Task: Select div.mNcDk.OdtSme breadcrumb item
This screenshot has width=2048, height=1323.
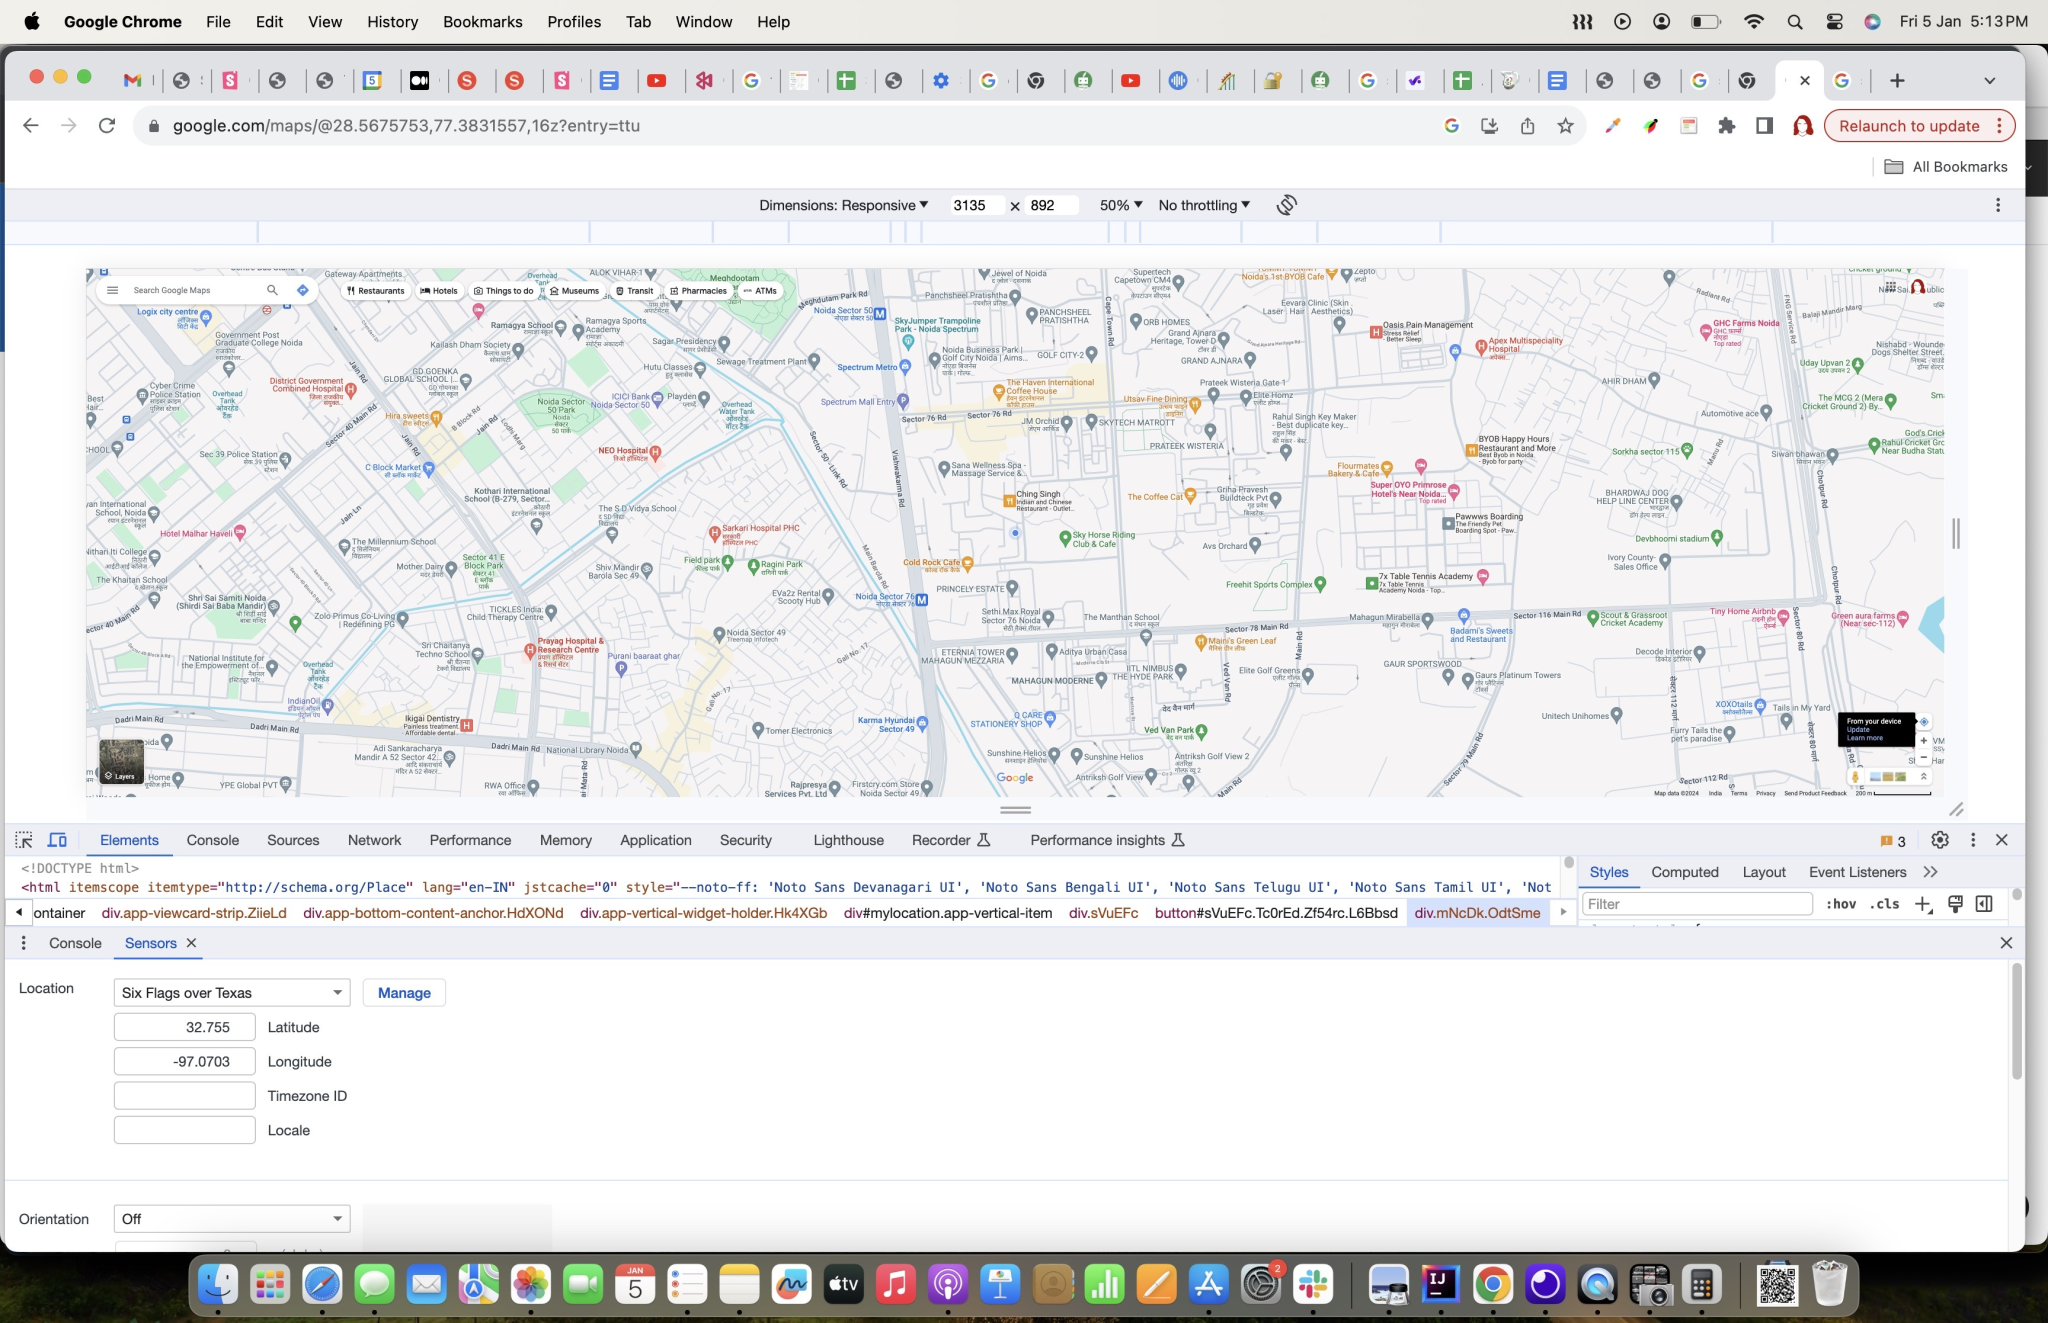Action: click(x=1477, y=913)
